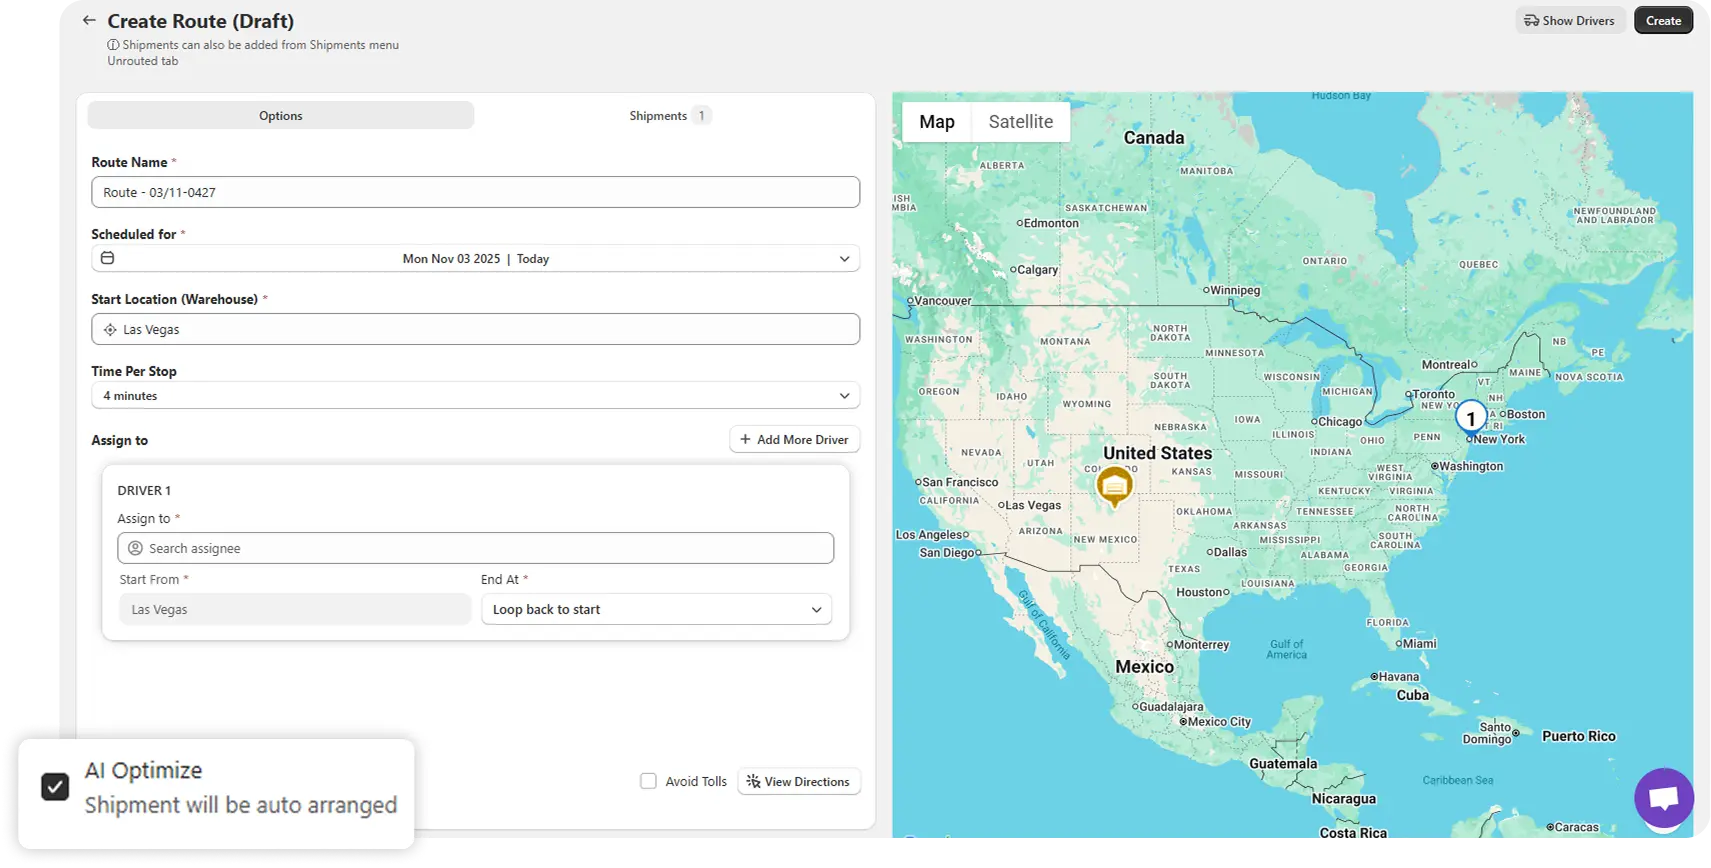Click View Directions button
The image size is (1711, 868).
tap(798, 782)
